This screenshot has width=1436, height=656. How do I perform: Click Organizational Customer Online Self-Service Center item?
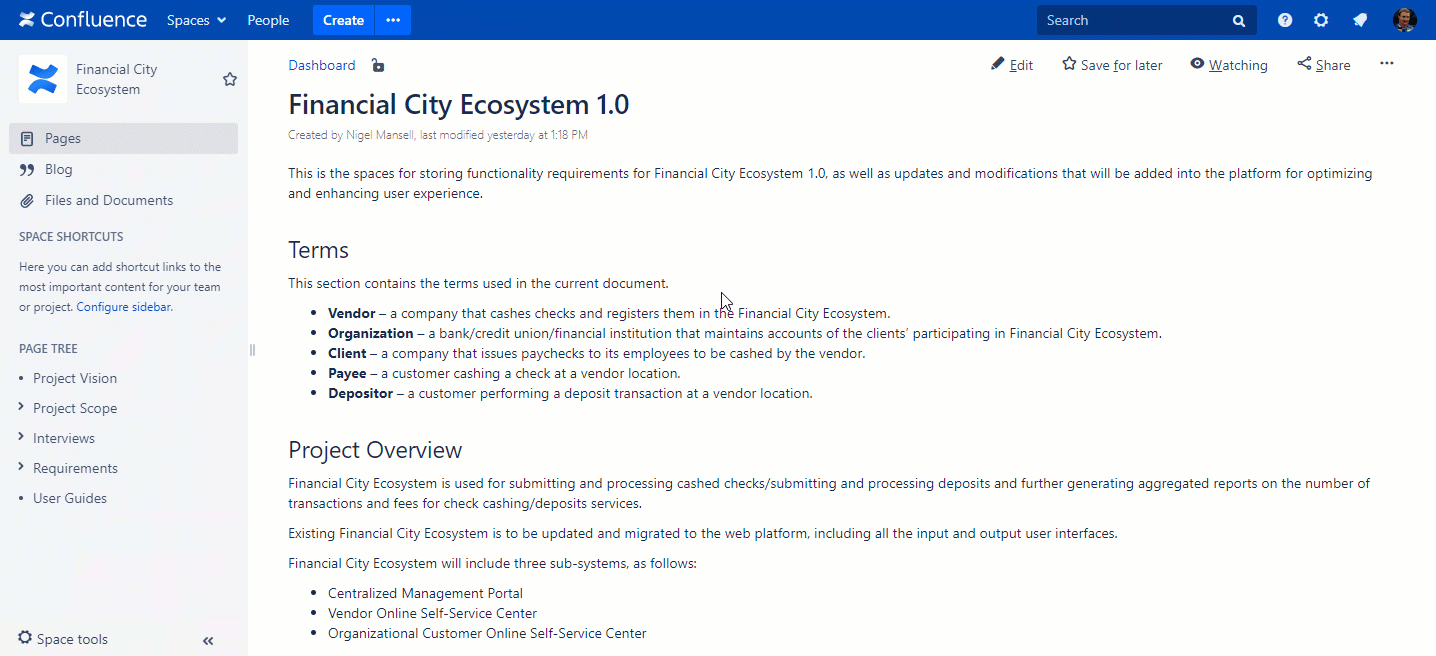[x=487, y=633]
